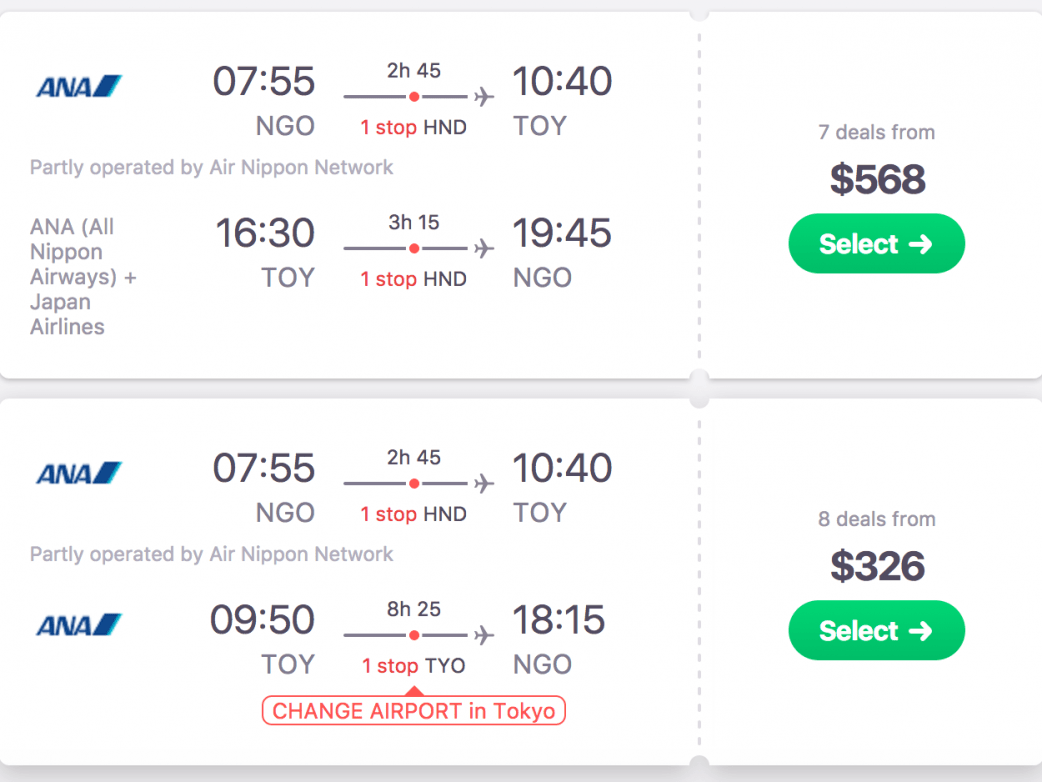
Task: Click '1 stop HND' on 16:30 flight
Action: pos(414,279)
